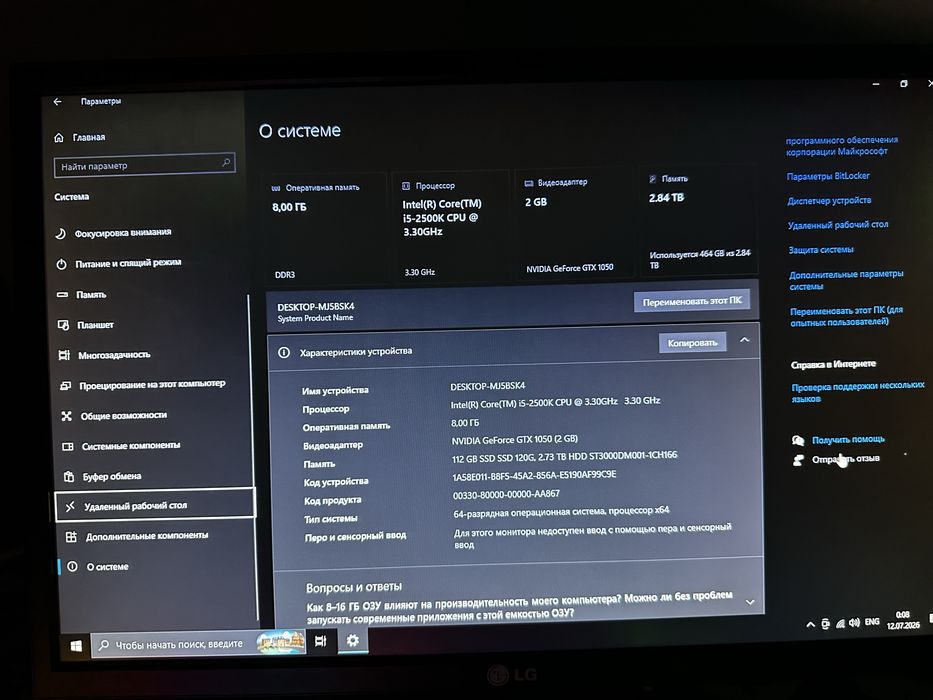Screen dimensions: 933x700
Task: Click the Код продукта value 00330-80000-00000-AA867
Action: [506, 494]
